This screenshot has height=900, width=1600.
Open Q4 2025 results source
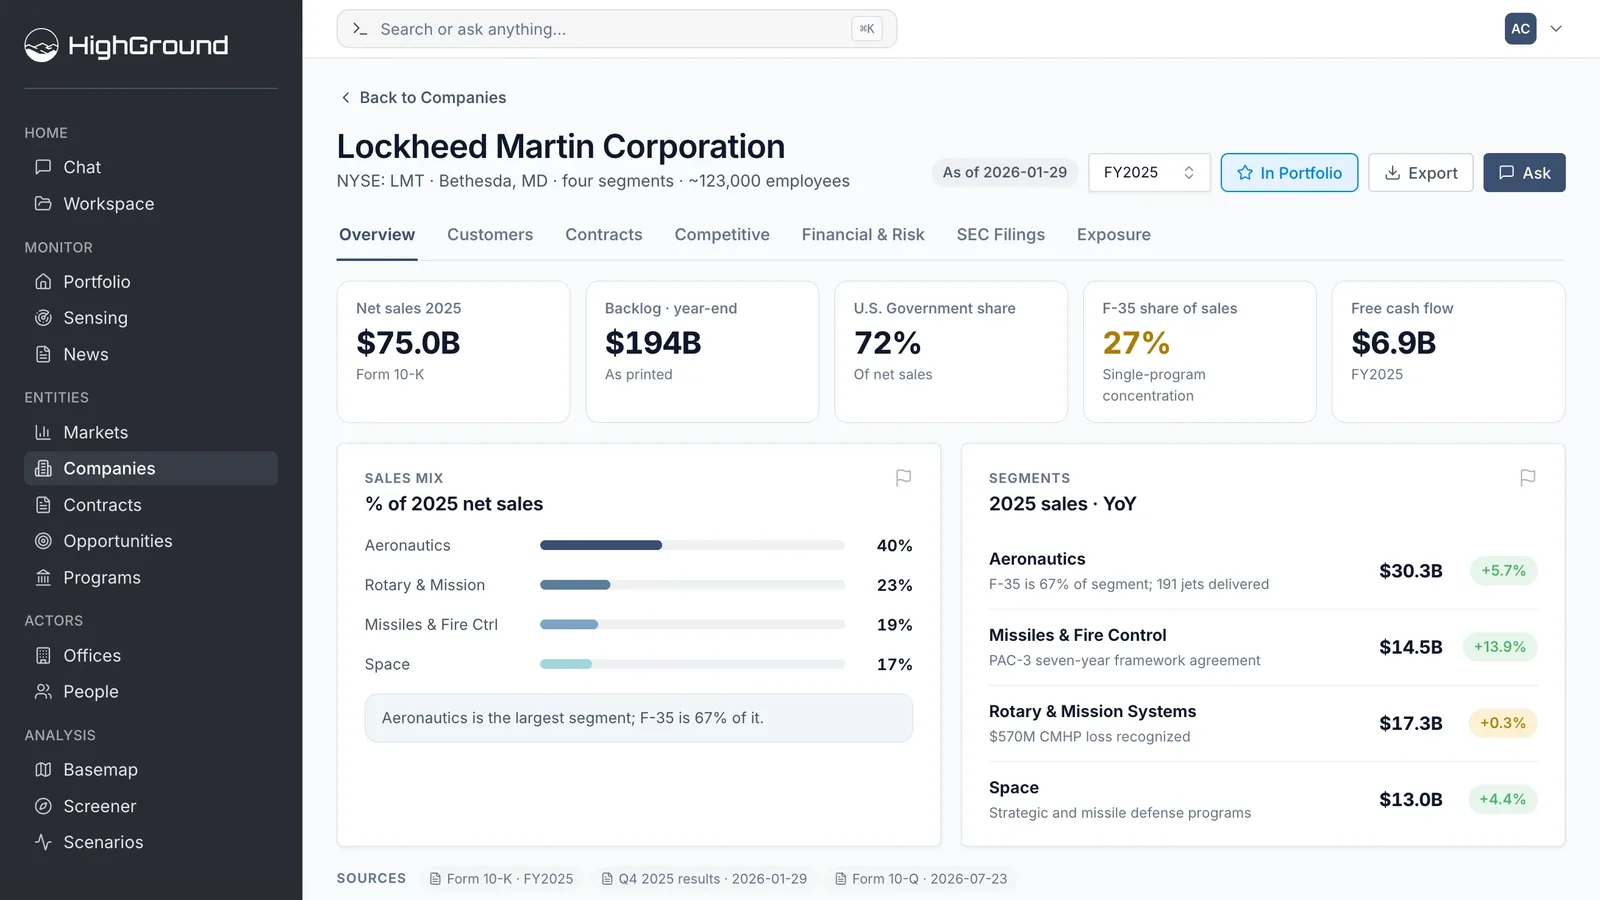tap(704, 879)
